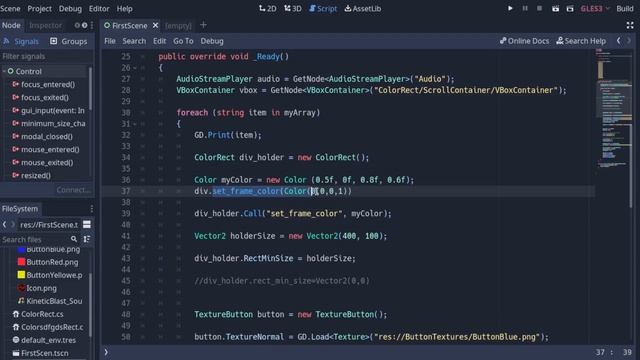Select icon.png file
Viewport: 640px width, 360px height.
[37, 288]
